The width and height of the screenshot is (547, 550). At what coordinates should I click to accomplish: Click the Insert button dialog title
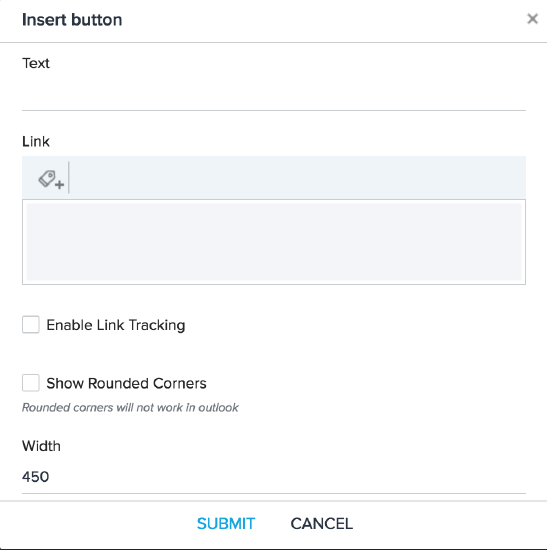click(x=72, y=20)
